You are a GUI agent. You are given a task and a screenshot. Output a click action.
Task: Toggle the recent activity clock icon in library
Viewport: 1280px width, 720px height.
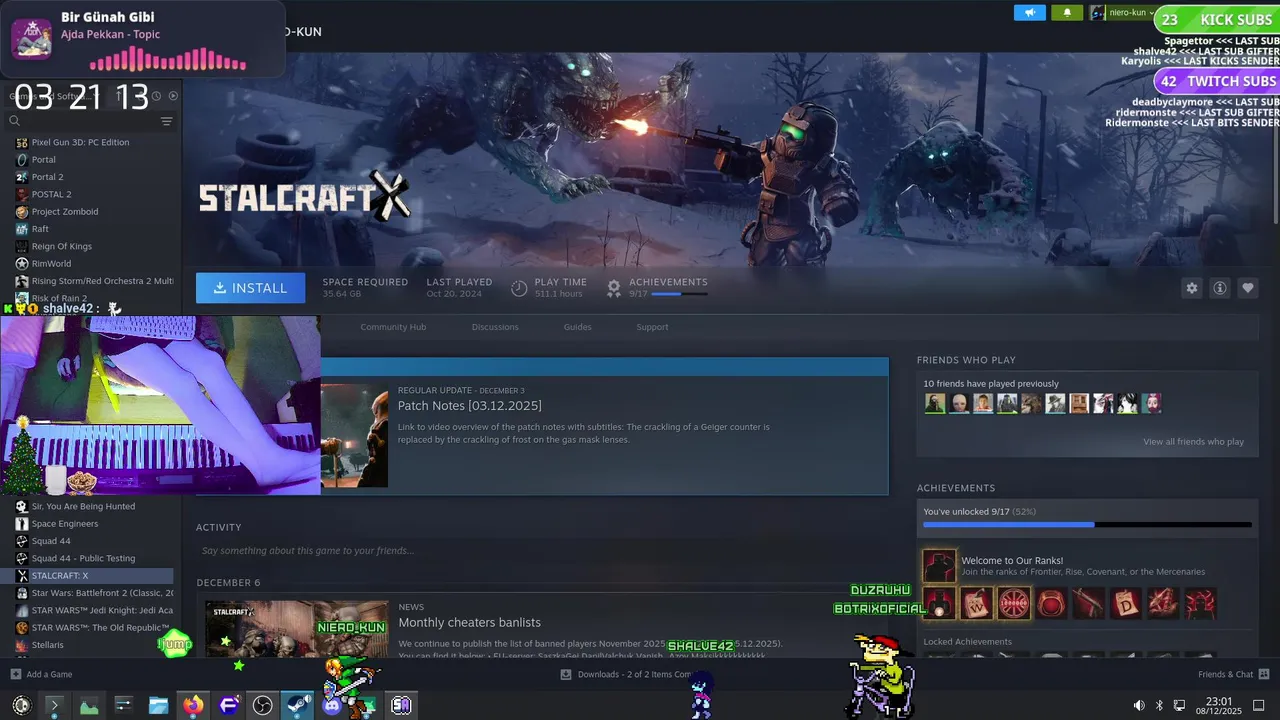156,96
